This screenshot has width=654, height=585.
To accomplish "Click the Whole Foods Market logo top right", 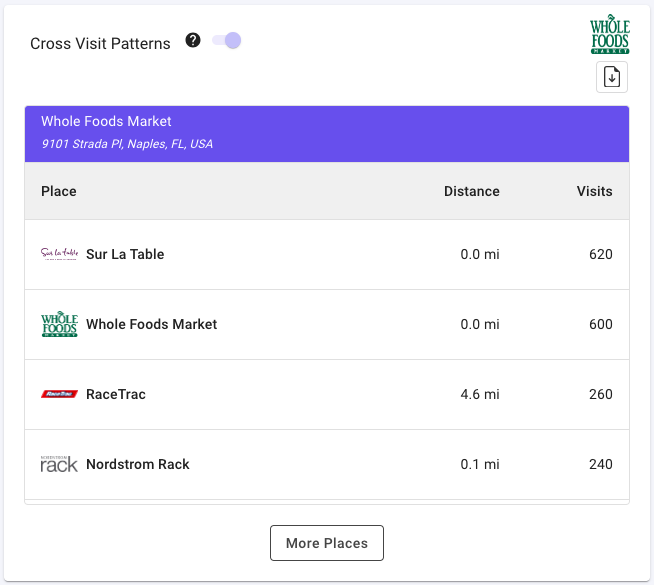I will [x=609, y=34].
